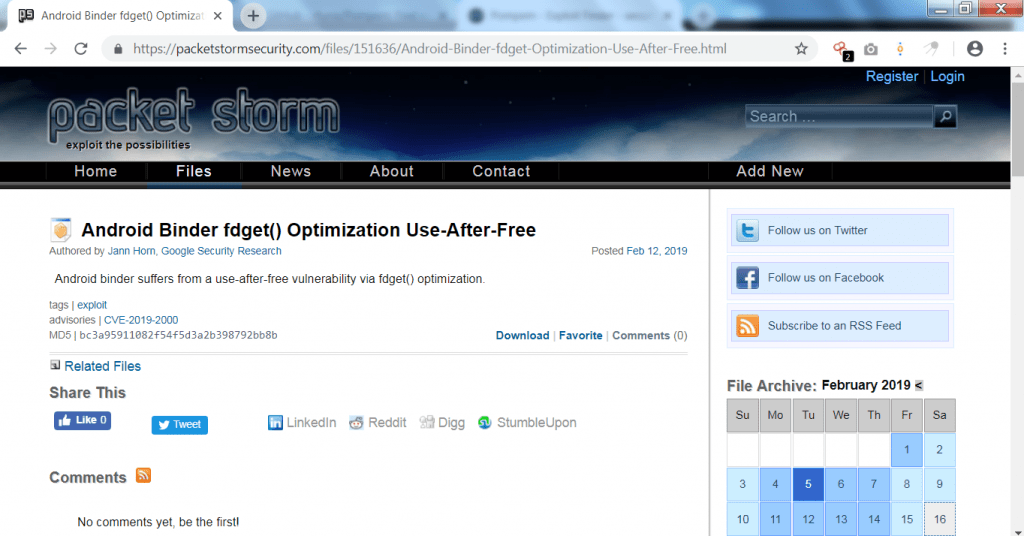Image resolution: width=1024 pixels, height=536 pixels.
Task: Share this on Reddit
Action: [x=377, y=422]
